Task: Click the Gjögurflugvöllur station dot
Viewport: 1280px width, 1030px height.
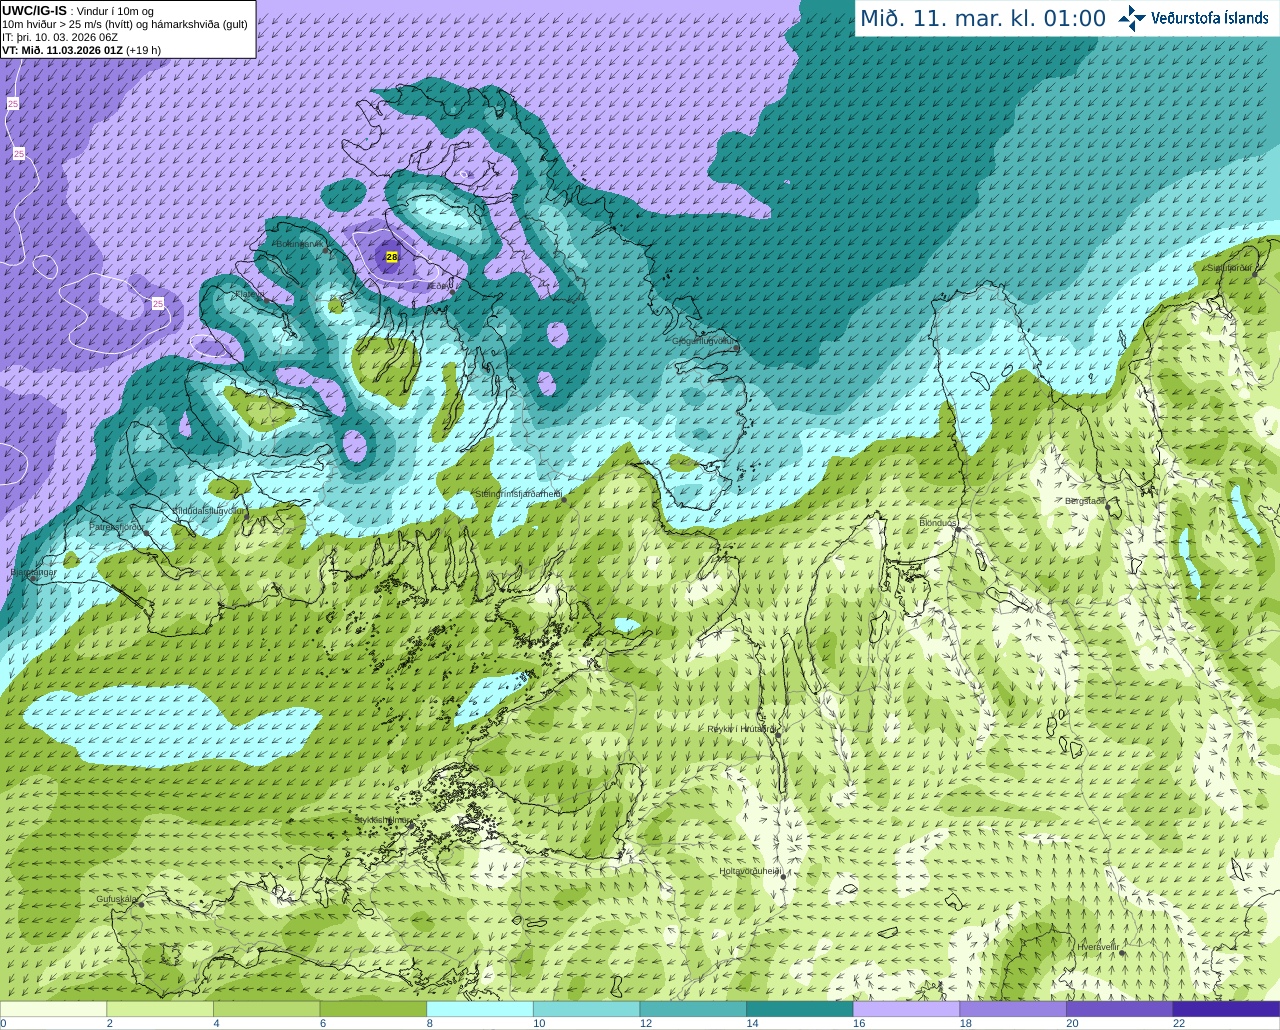Action: [x=736, y=348]
